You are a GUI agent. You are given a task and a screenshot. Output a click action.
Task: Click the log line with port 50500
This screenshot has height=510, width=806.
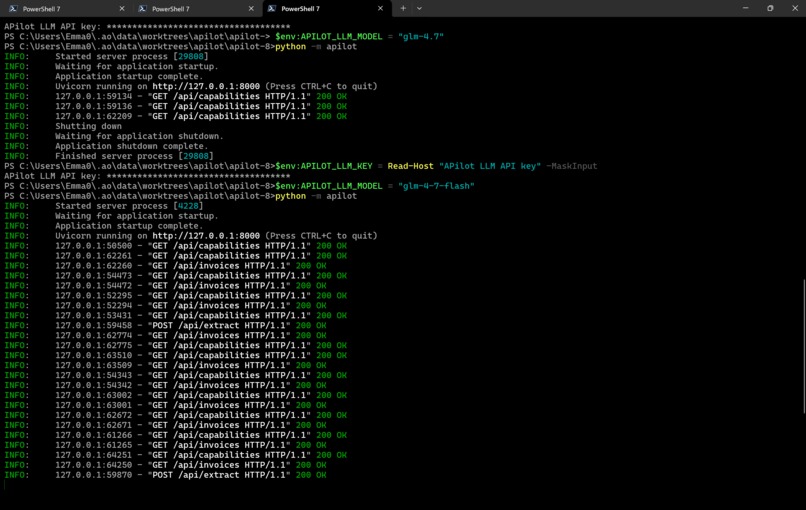click(175, 246)
